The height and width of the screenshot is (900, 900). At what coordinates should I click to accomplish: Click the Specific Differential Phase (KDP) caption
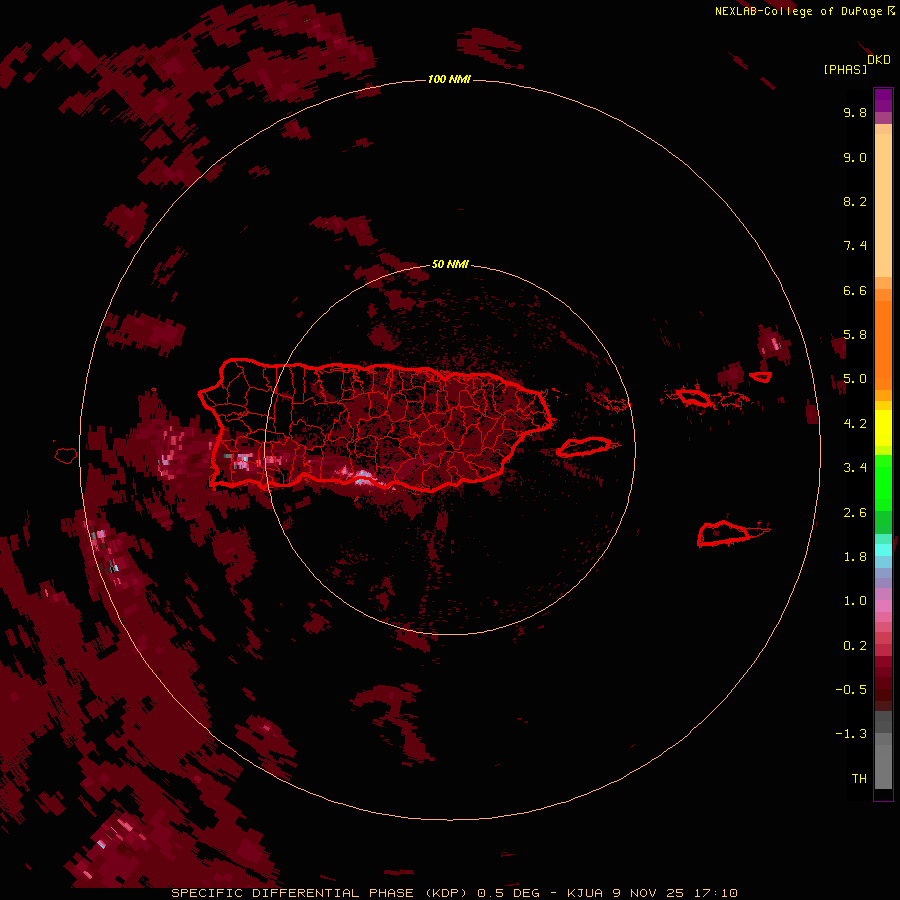click(x=320, y=893)
